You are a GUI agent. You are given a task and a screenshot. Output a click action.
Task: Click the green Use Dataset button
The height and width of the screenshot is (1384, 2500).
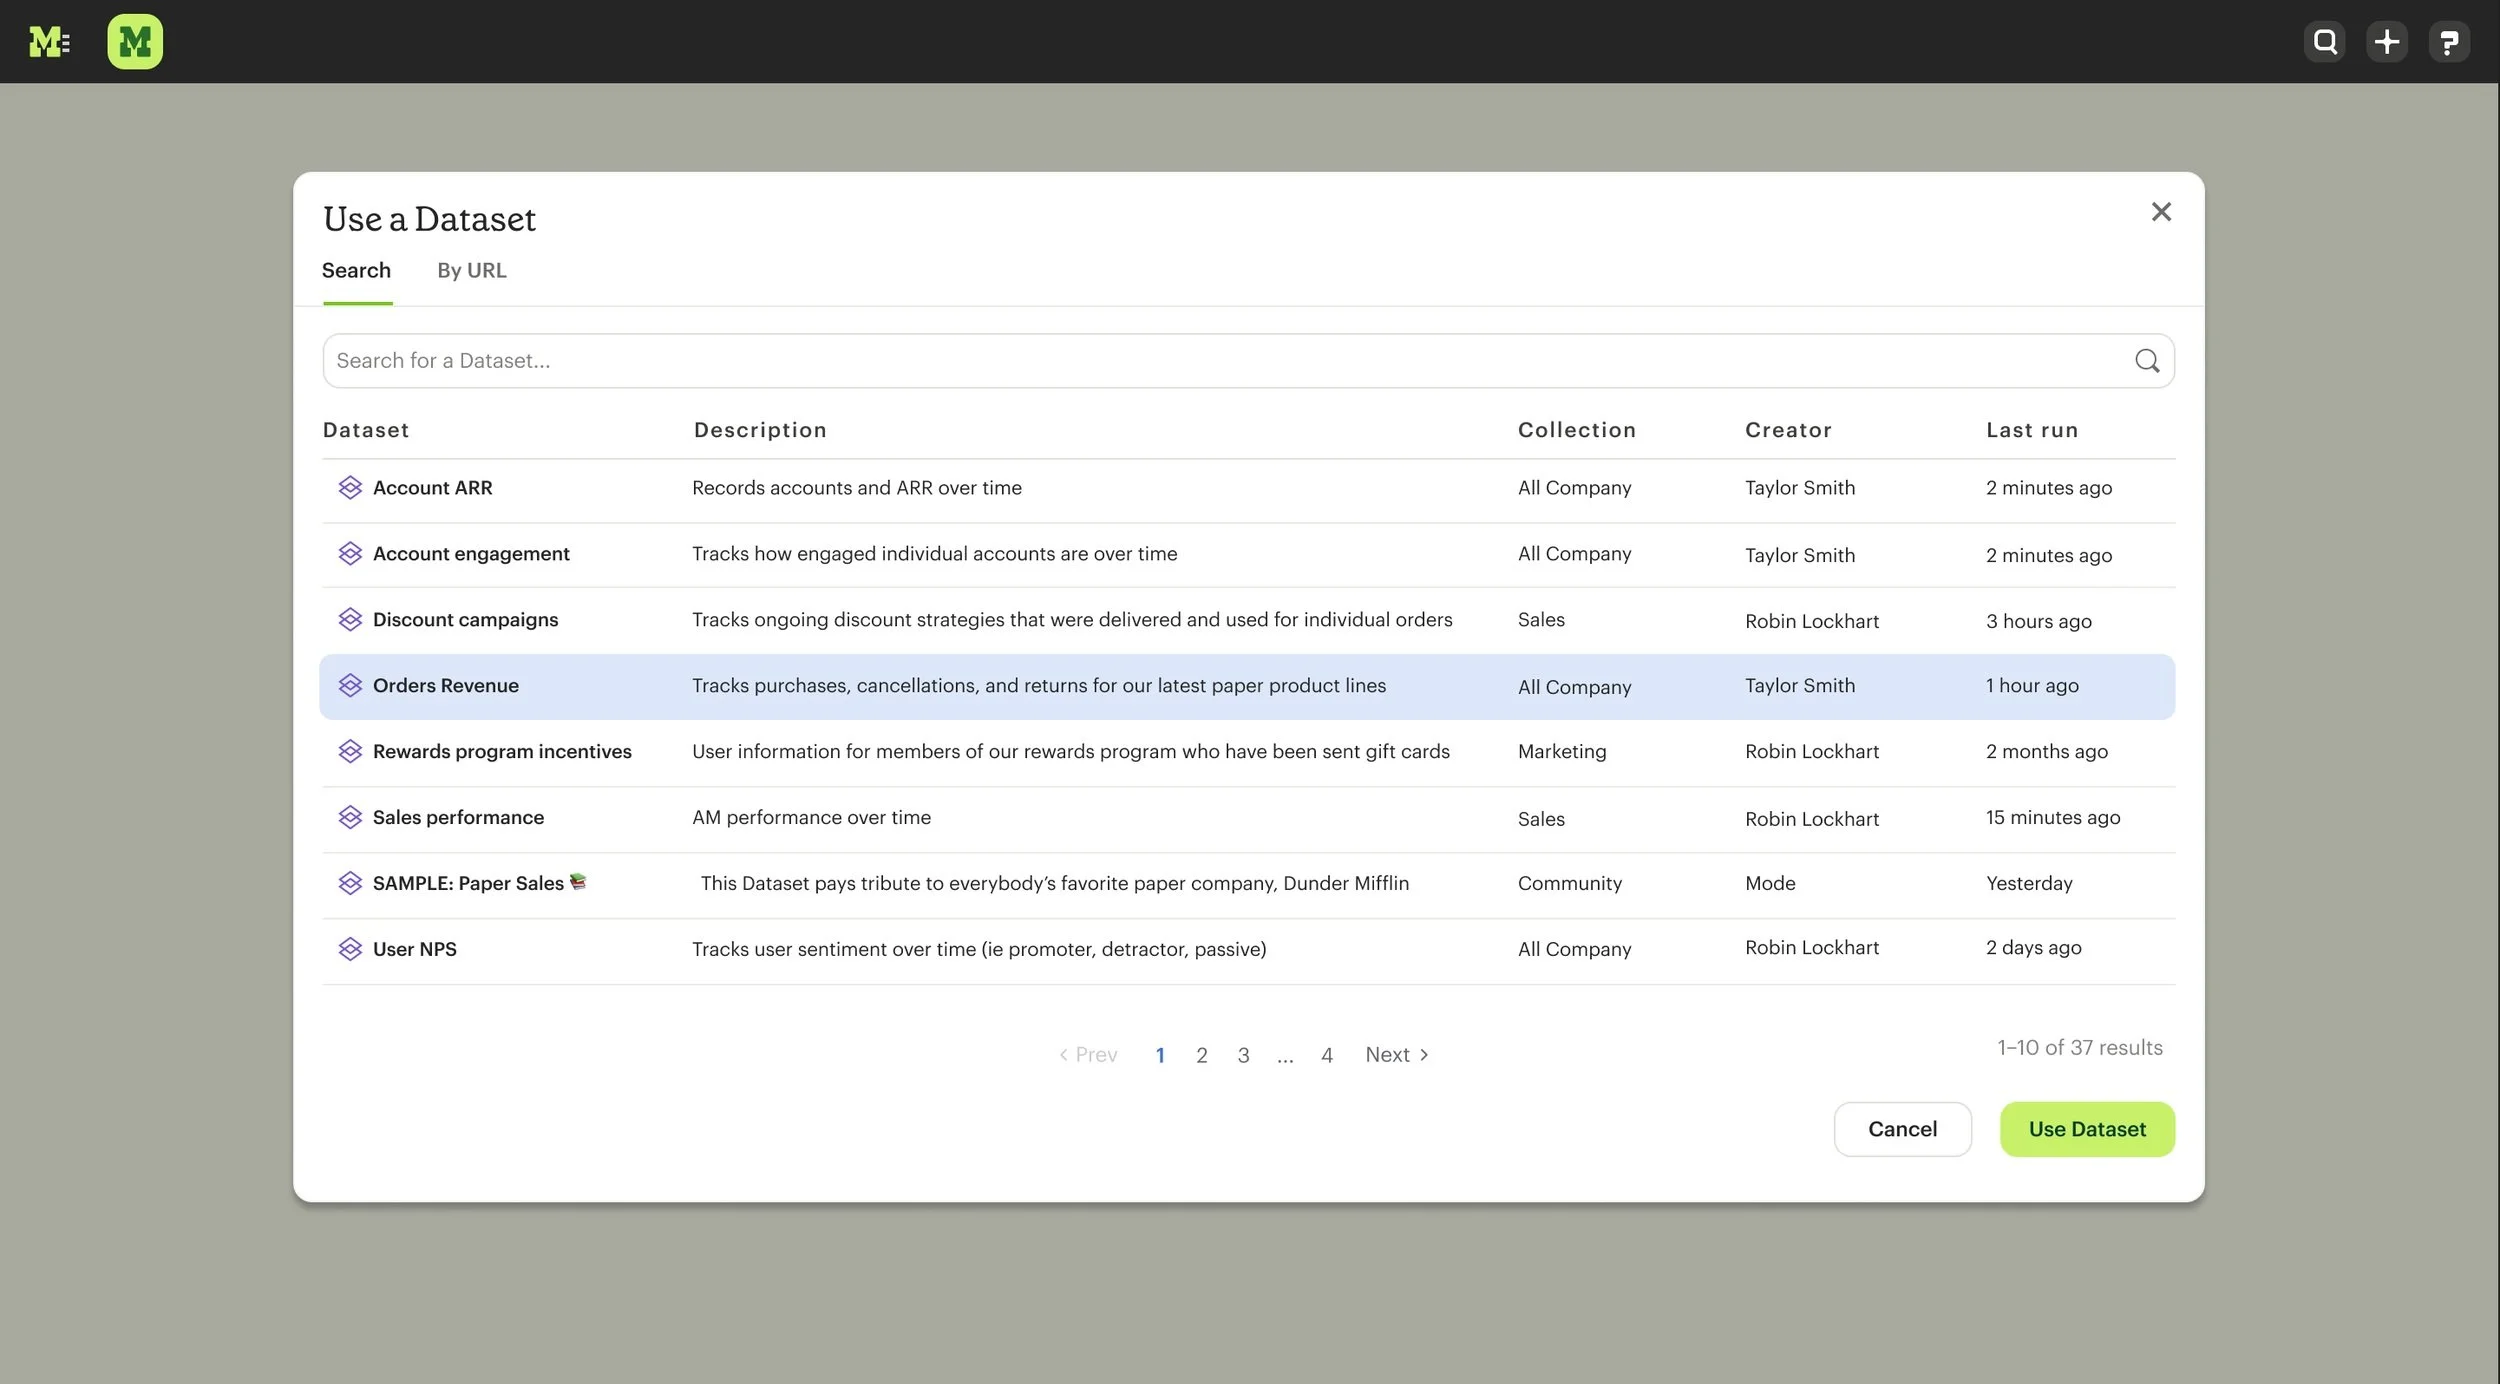pos(2086,1129)
